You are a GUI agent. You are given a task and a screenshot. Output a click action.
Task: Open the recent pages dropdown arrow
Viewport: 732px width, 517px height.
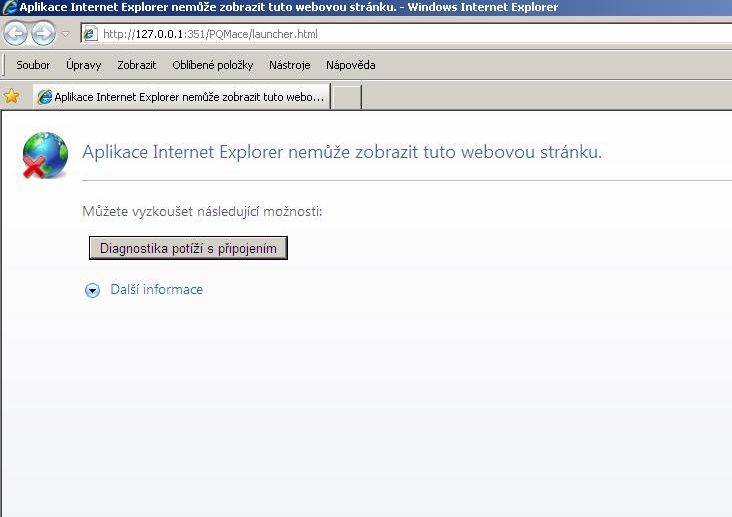pos(66,34)
